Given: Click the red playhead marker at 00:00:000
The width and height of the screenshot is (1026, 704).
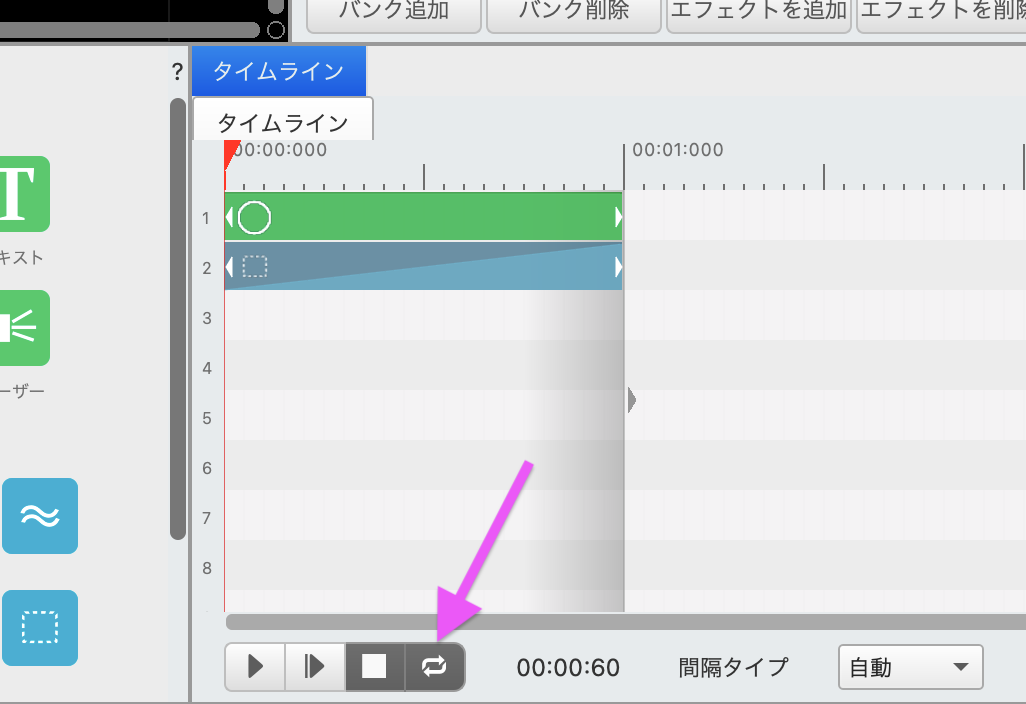Looking at the screenshot, I should (x=228, y=152).
